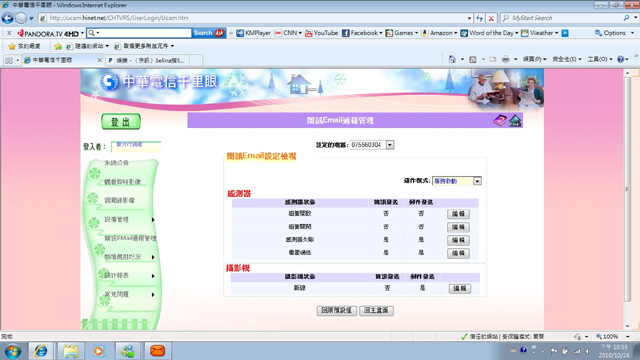Screen dimensions: 640x360
Task: Open the 運作模式 mode dropdown
Action: click(477, 181)
